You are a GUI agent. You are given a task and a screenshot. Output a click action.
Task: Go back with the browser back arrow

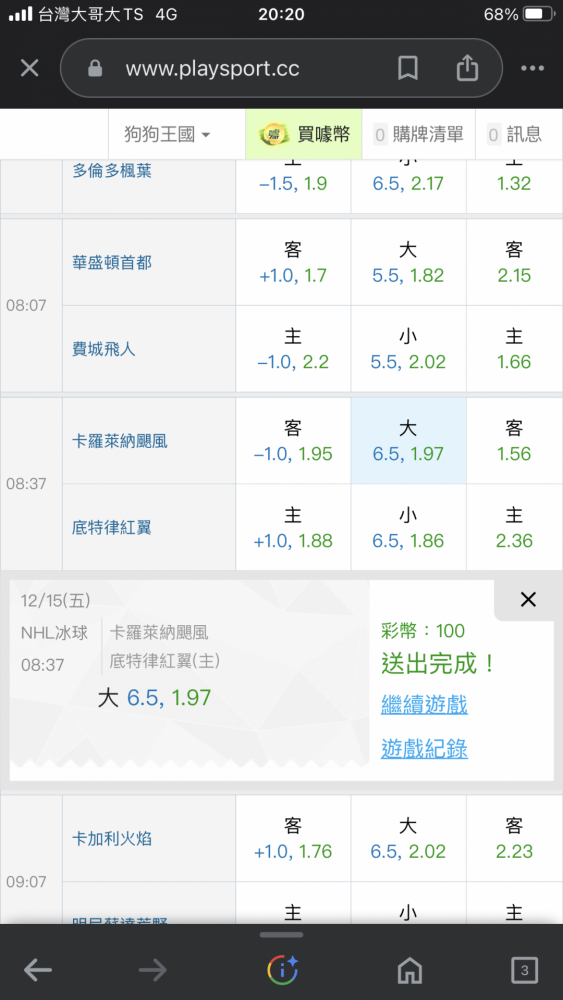click(x=38, y=971)
